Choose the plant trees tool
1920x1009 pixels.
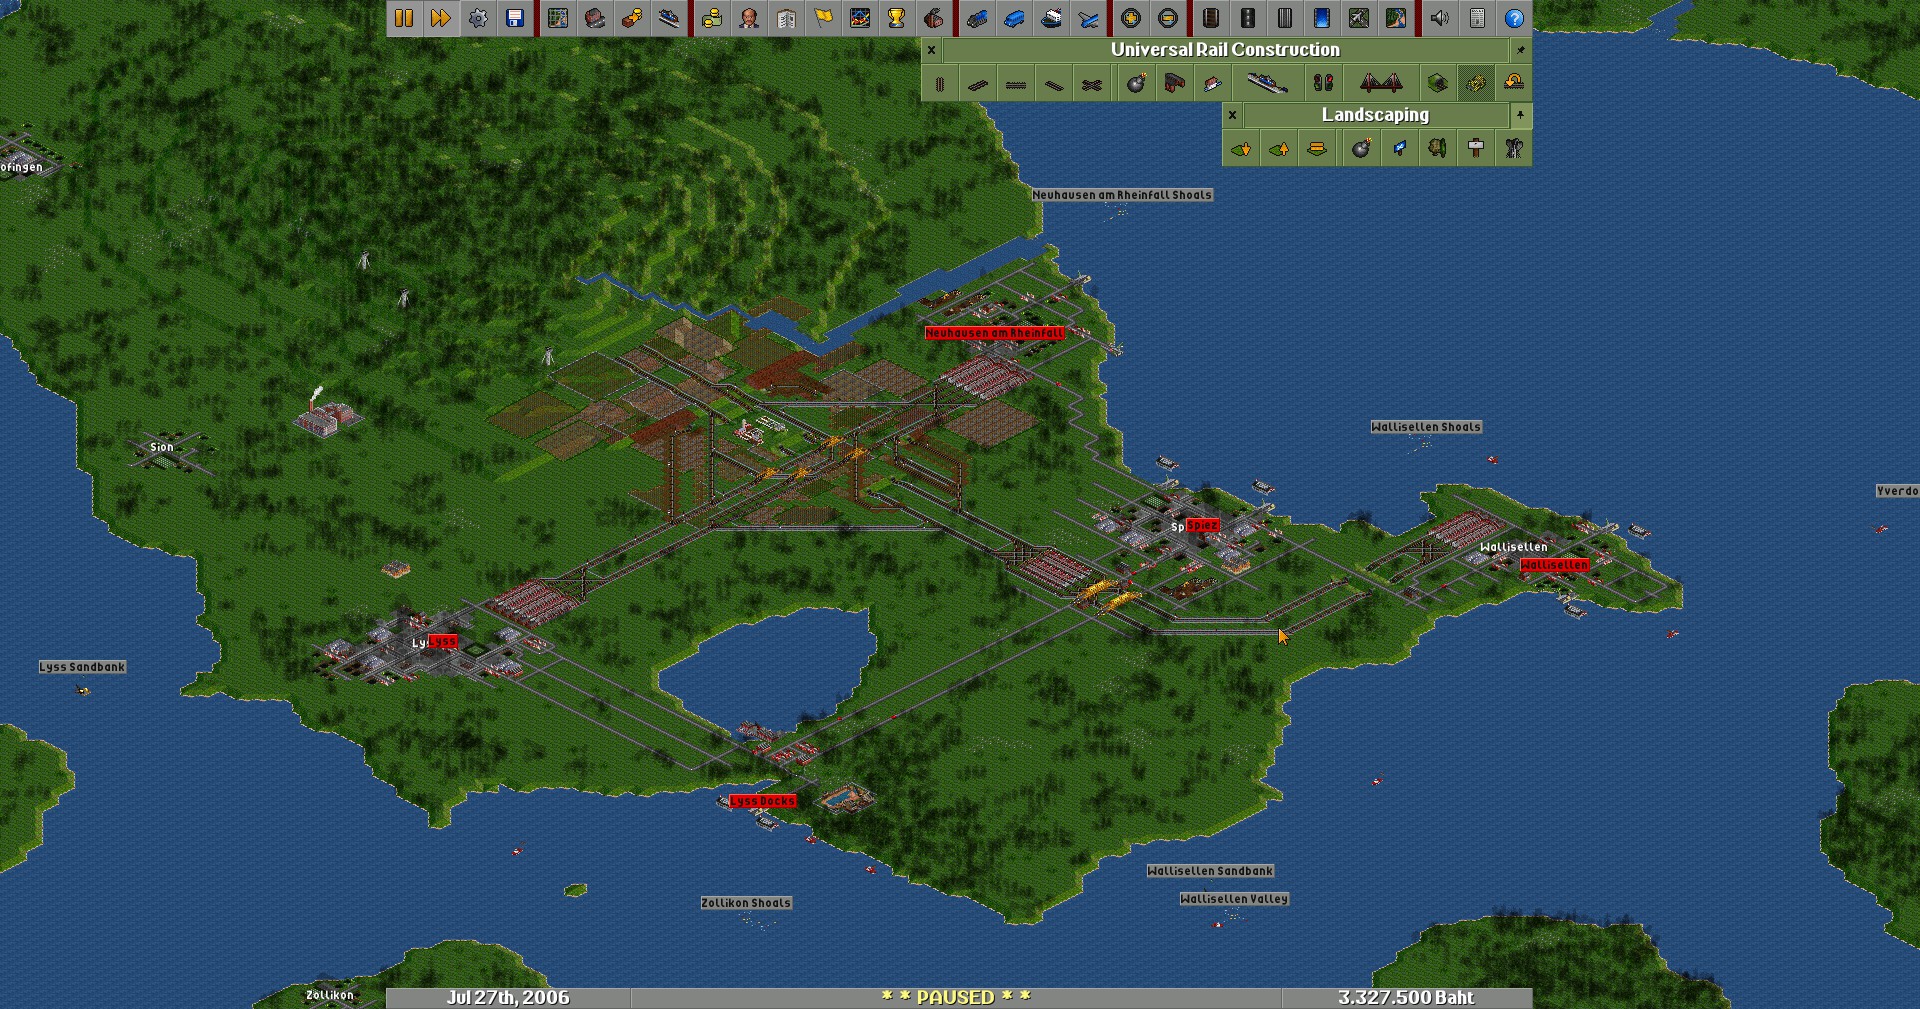(x=1437, y=149)
